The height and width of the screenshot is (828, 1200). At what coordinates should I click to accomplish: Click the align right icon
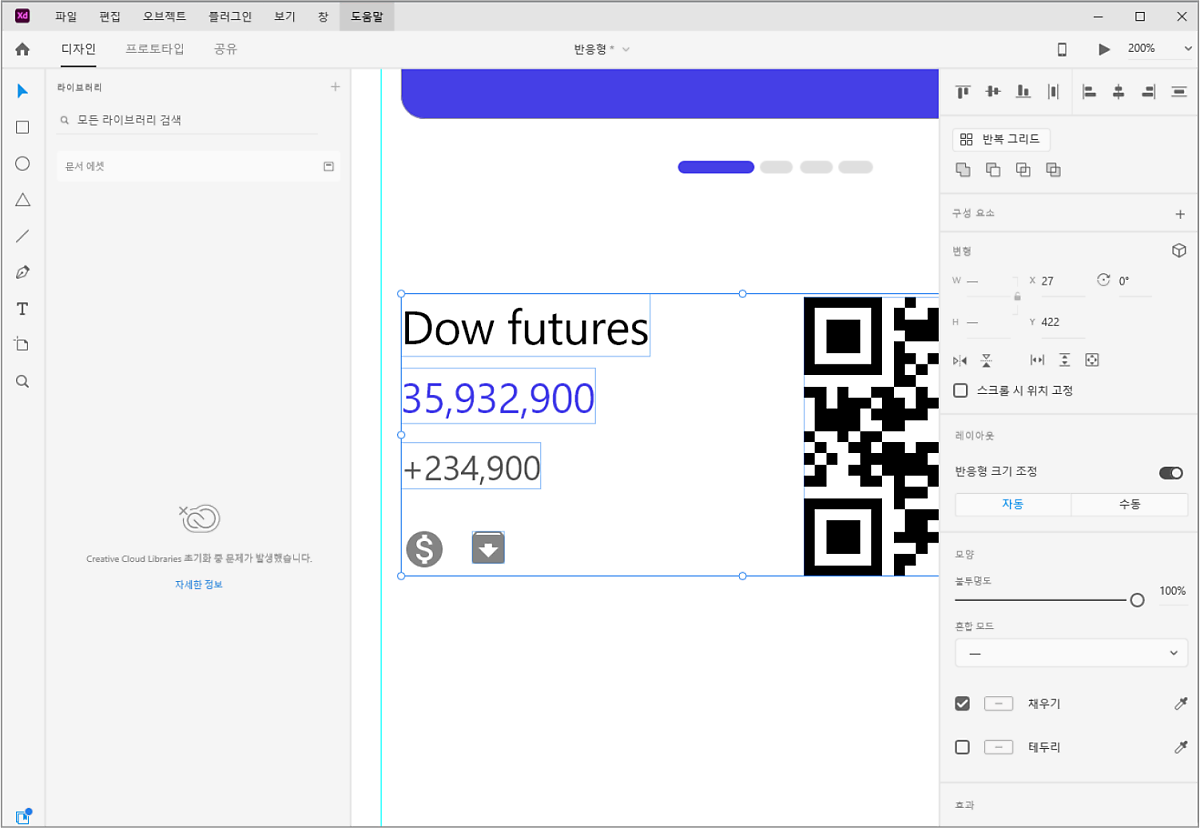(x=1149, y=91)
